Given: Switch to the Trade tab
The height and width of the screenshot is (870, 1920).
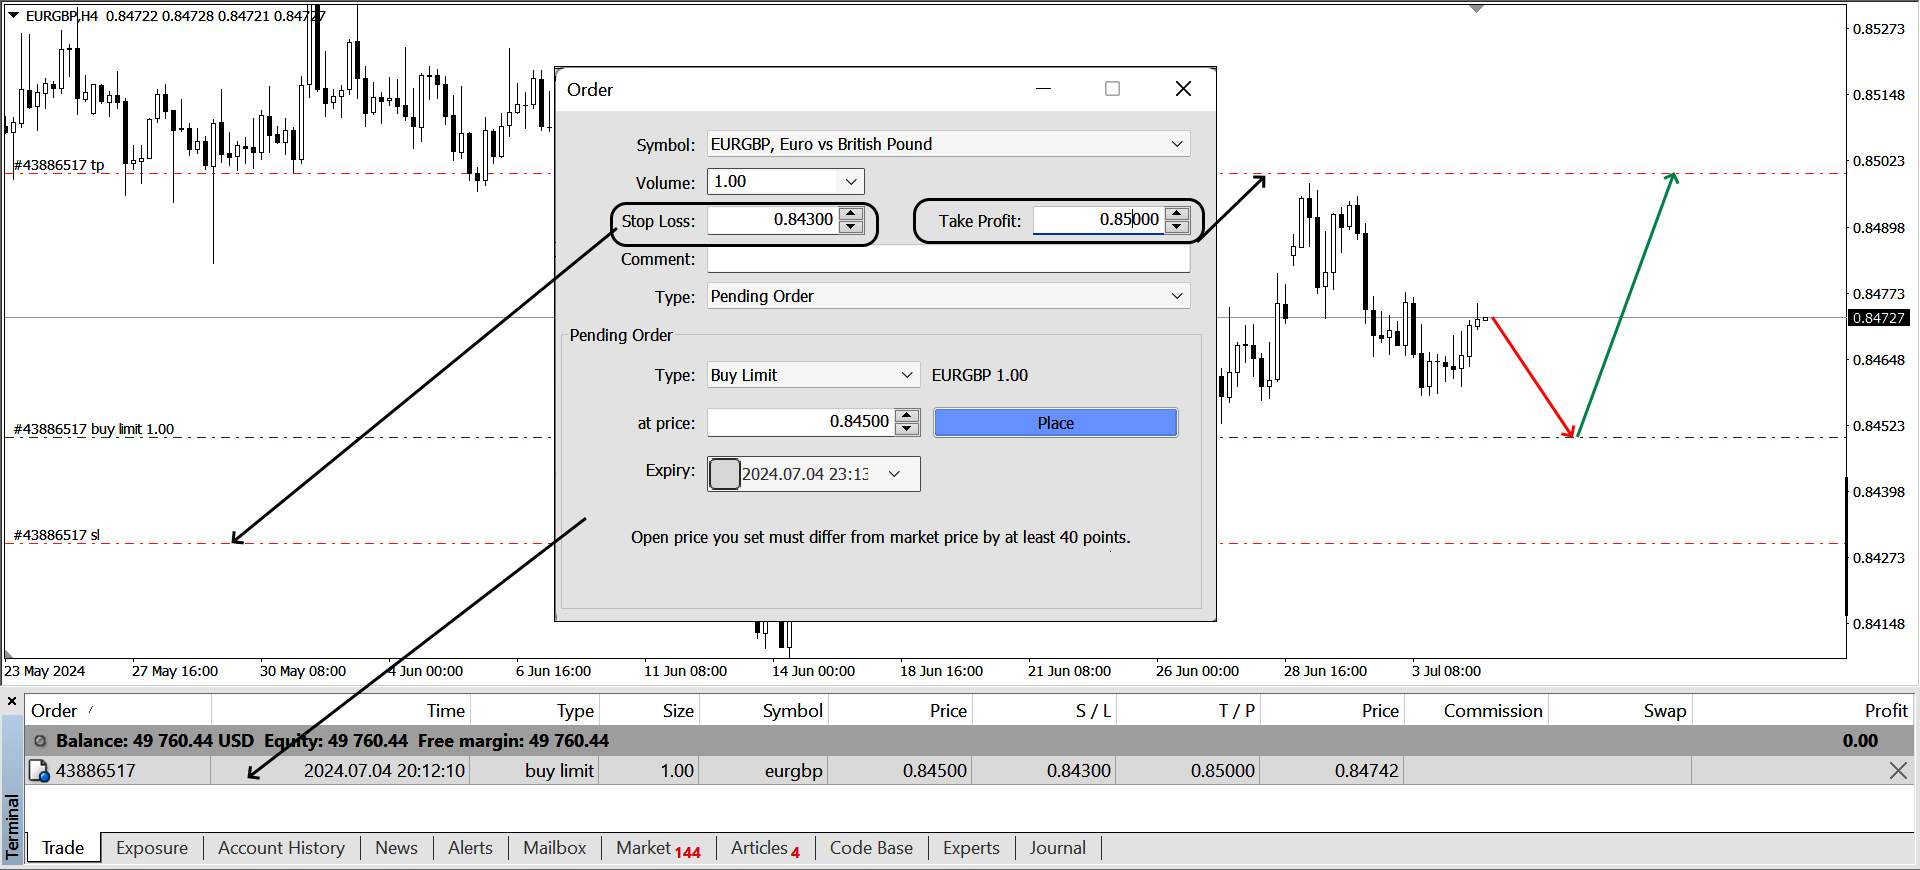Looking at the screenshot, I should point(63,848).
